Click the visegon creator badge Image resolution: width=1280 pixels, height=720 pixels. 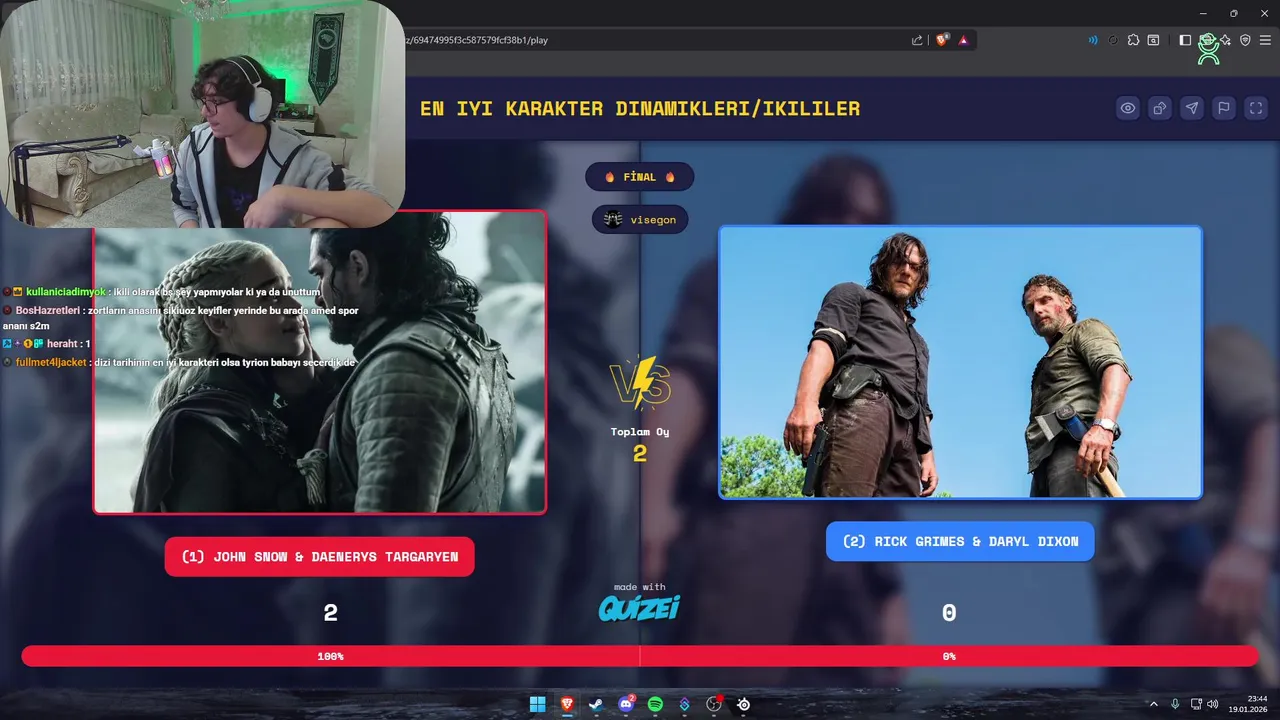640,219
